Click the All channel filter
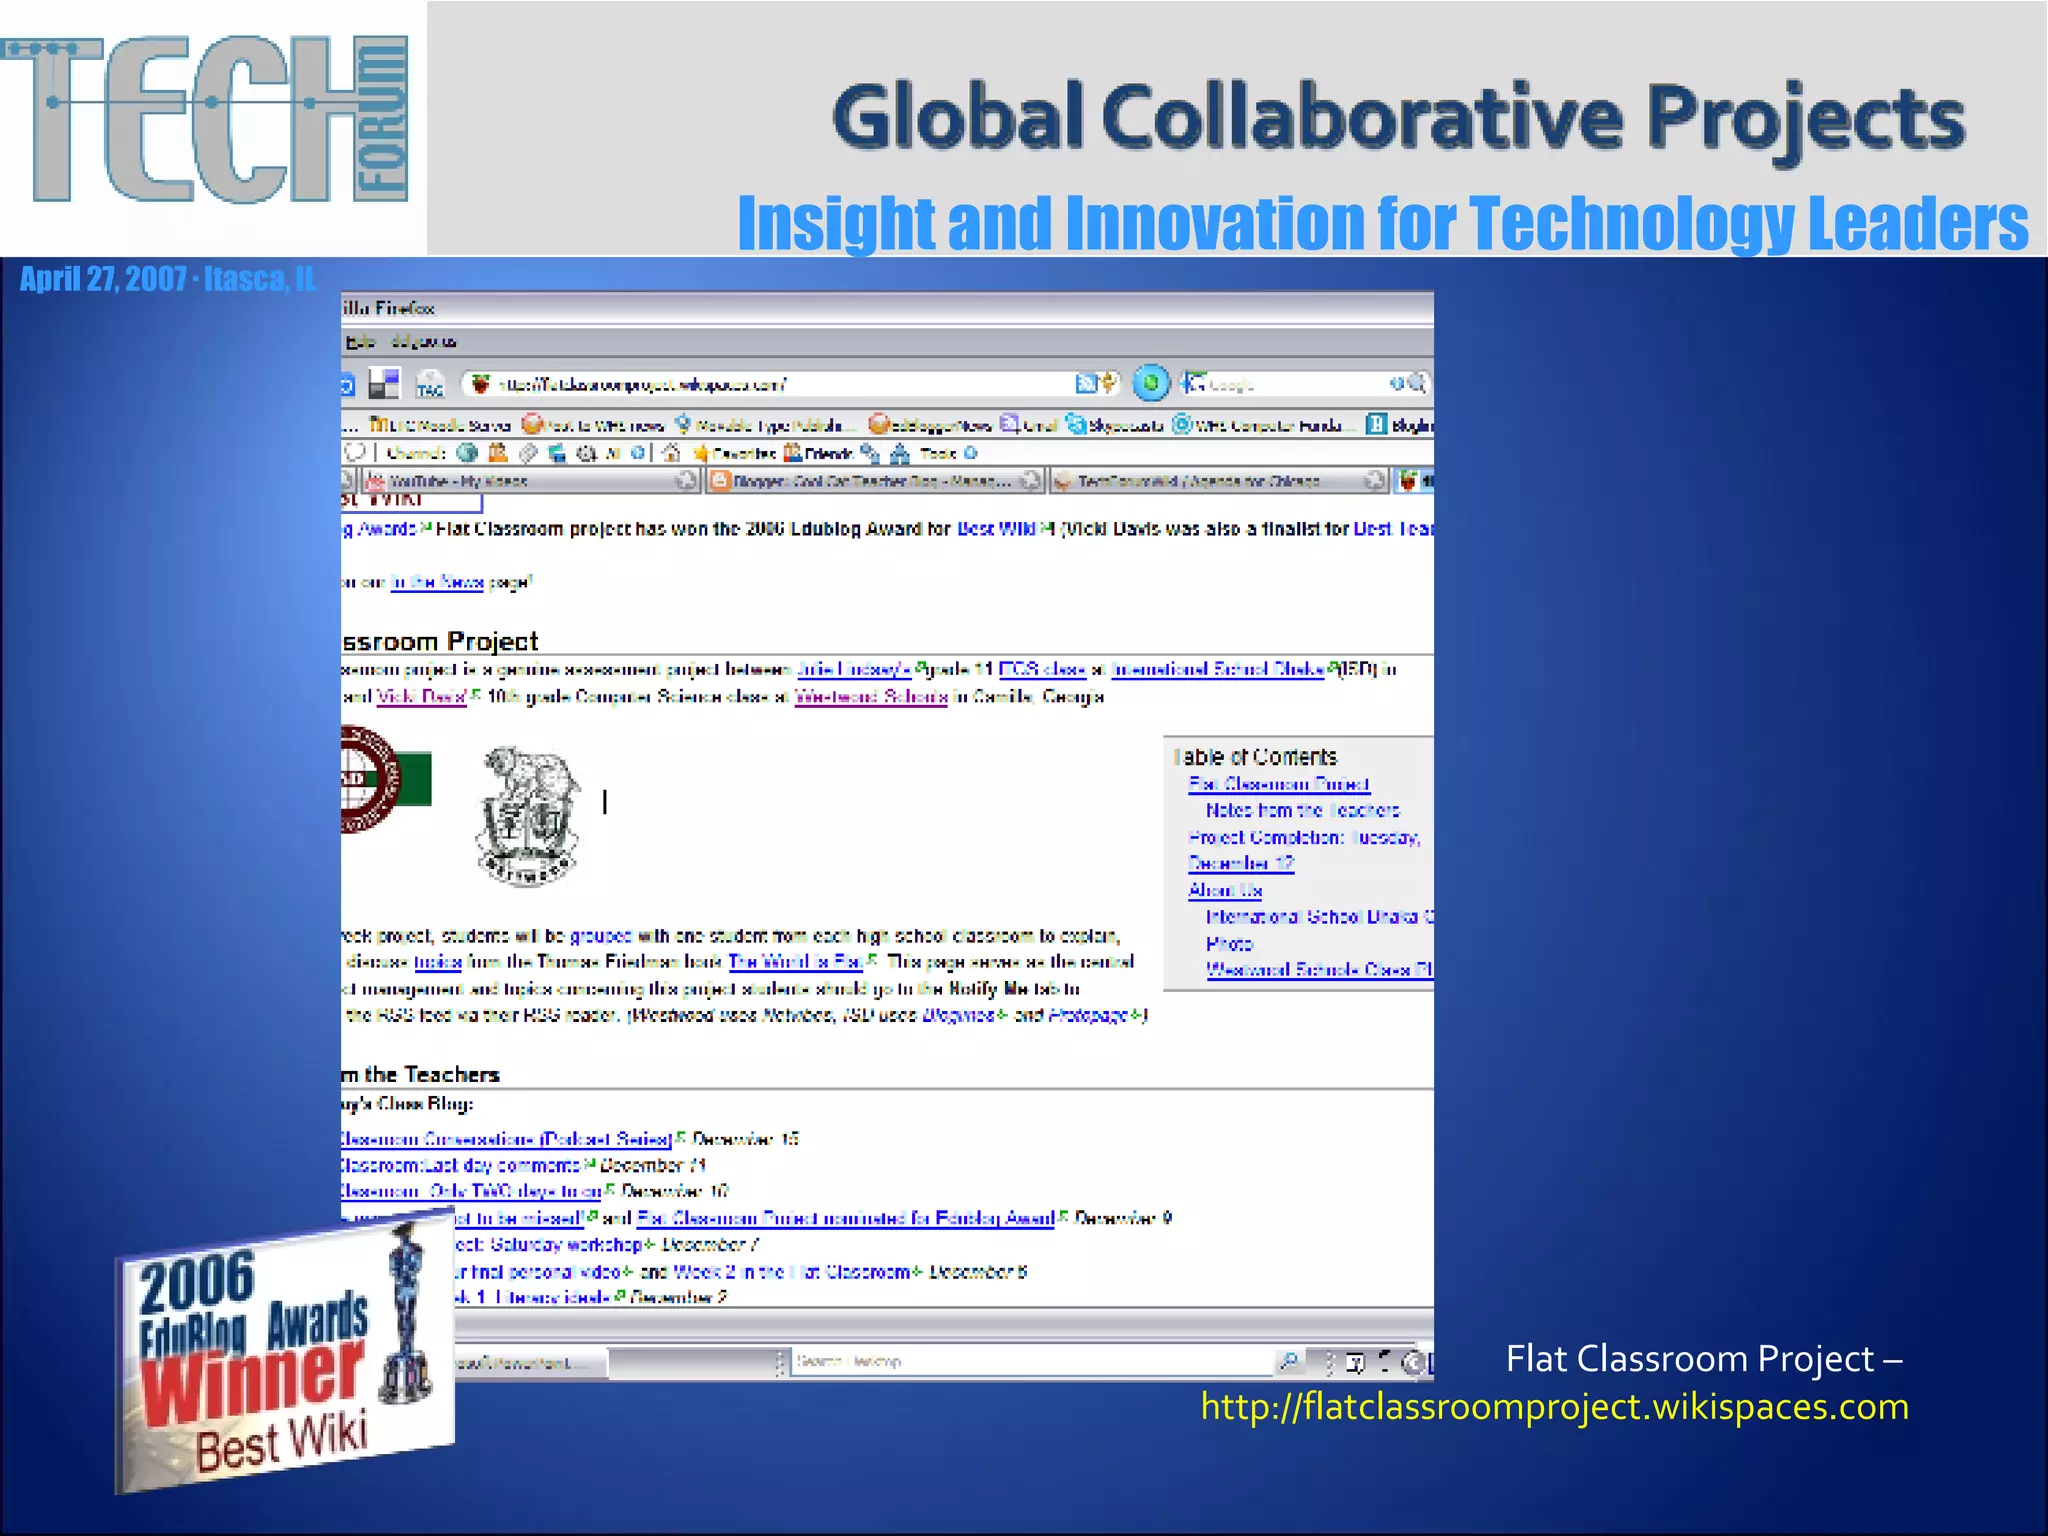Viewport: 2048px width, 1536px height. coord(614,453)
